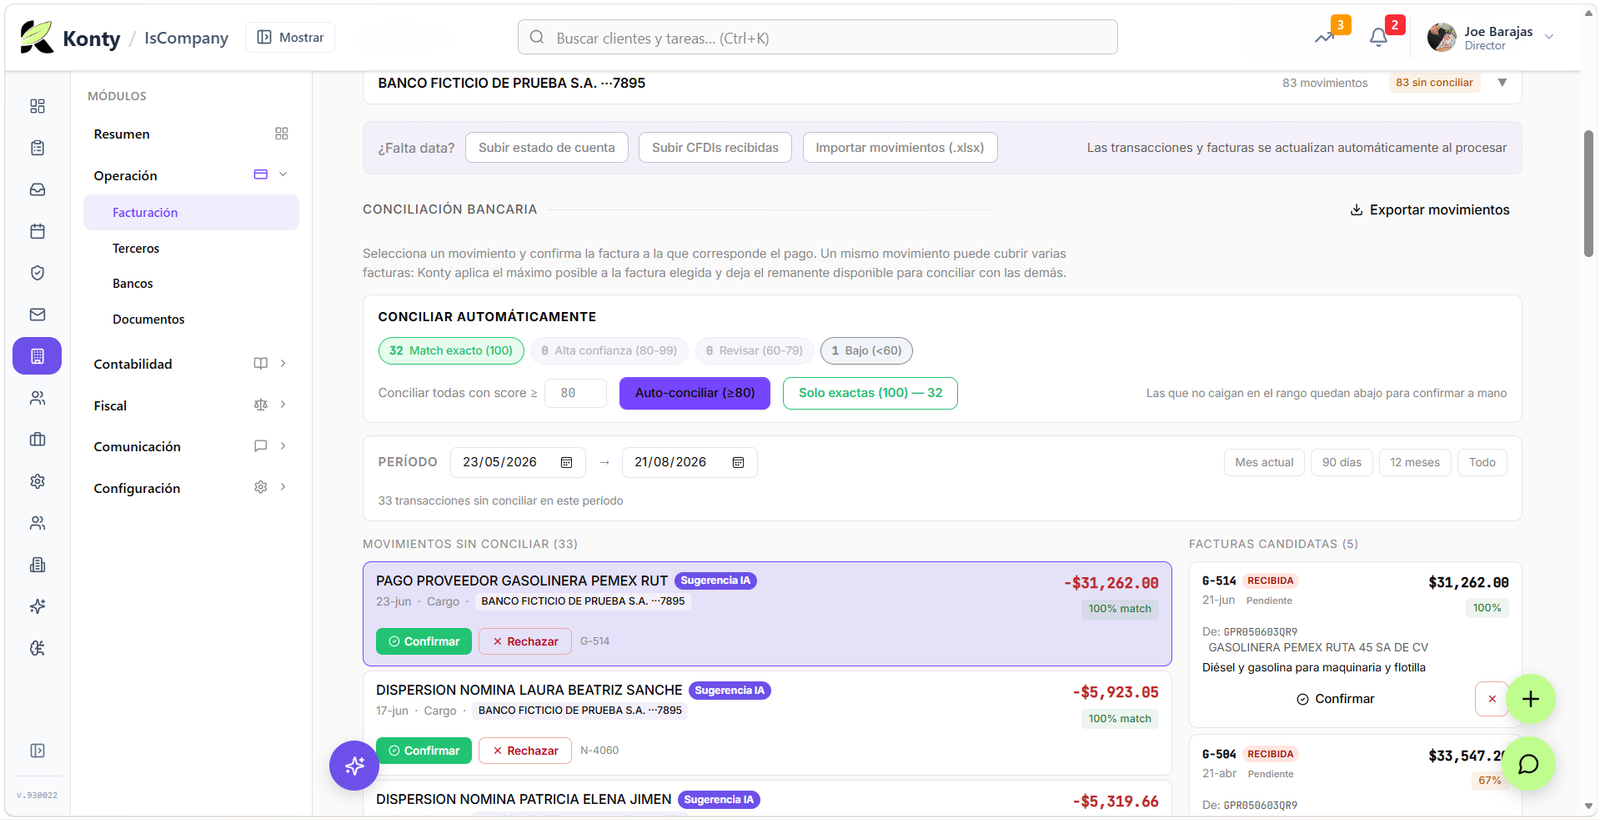Expand the Fiscal module

point(283,405)
